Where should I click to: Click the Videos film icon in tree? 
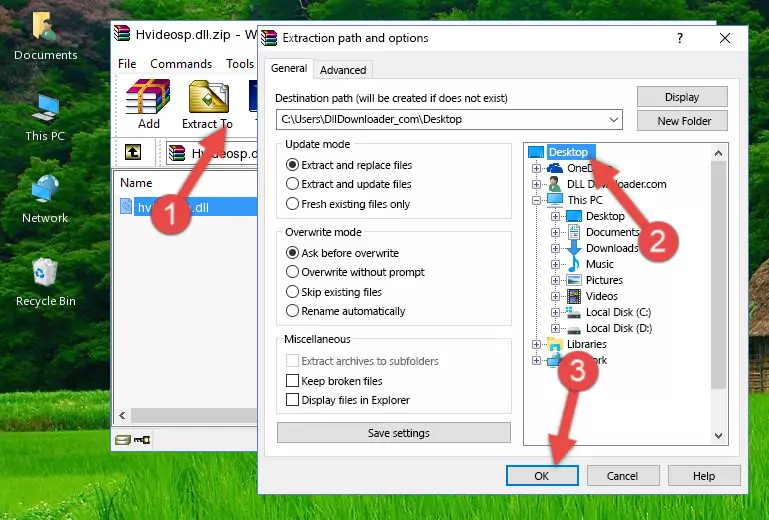click(574, 296)
